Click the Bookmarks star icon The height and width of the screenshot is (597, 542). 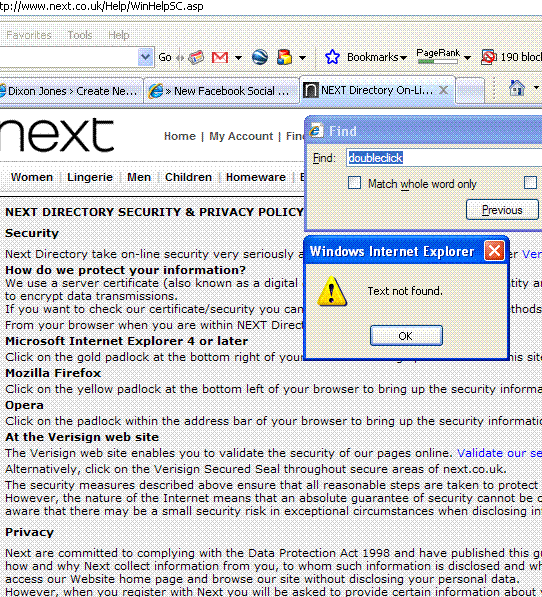332,57
